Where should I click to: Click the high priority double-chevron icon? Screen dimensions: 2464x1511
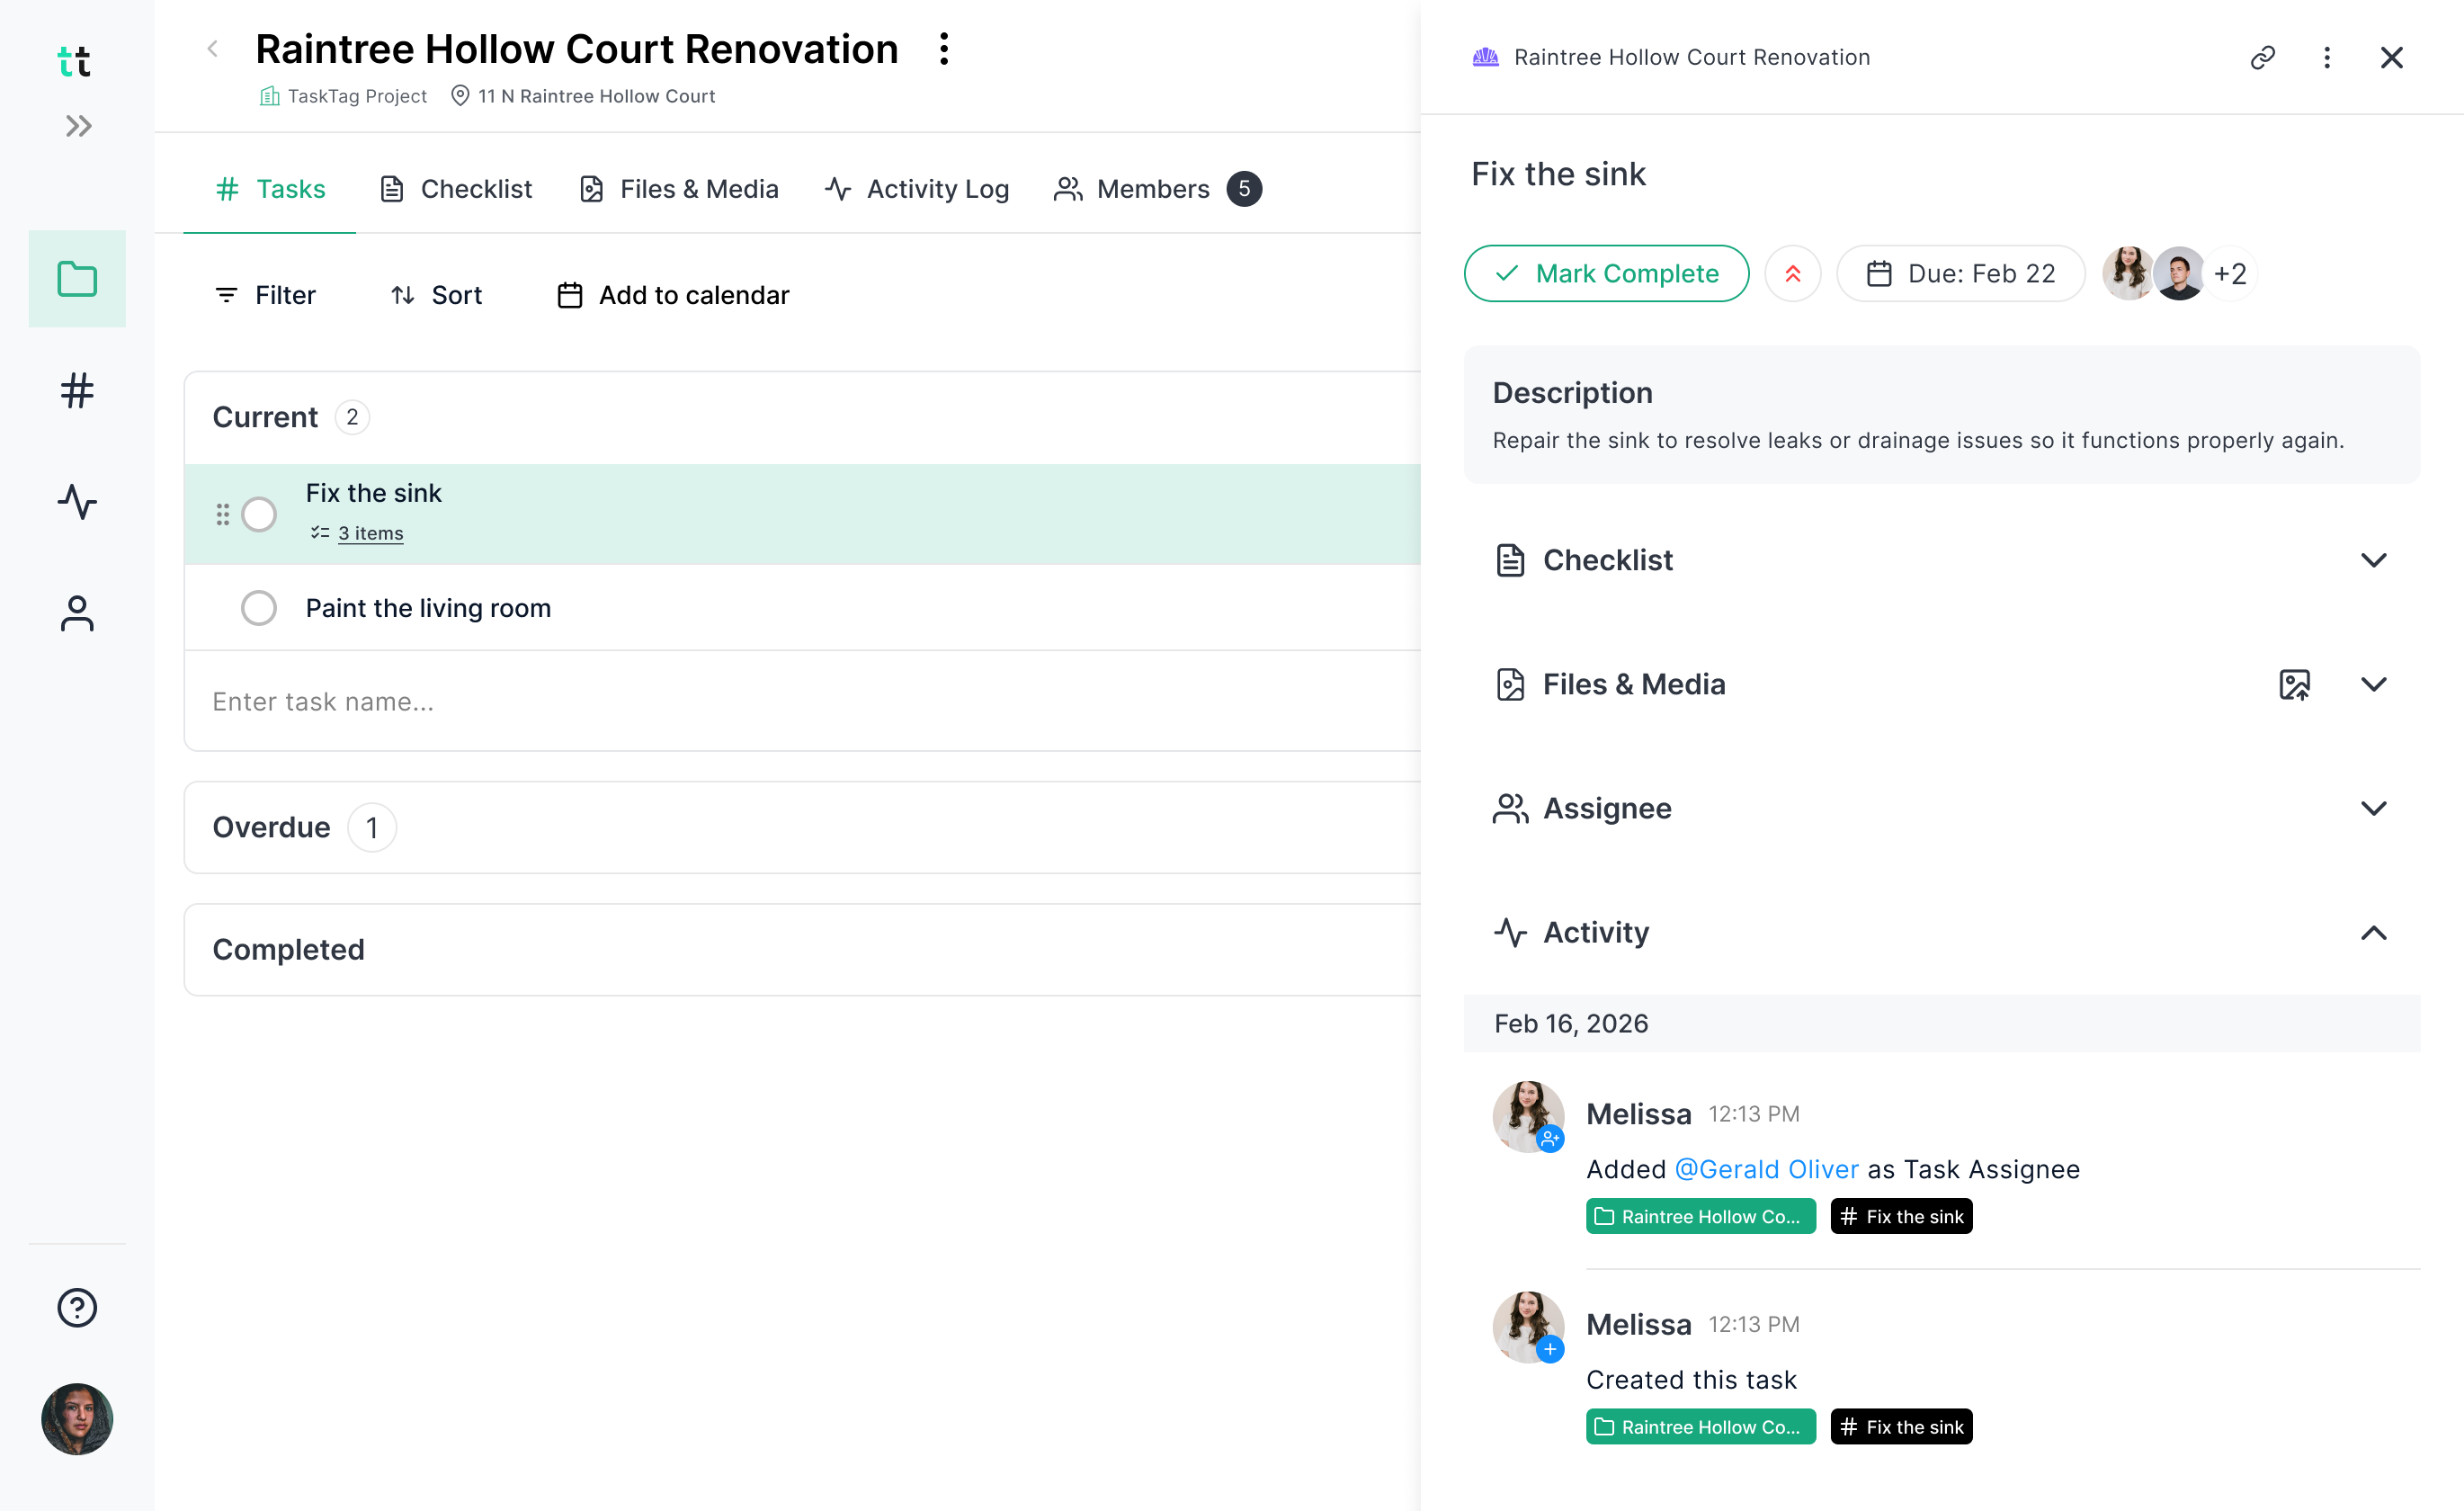pyautogui.click(x=1792, y=274)
